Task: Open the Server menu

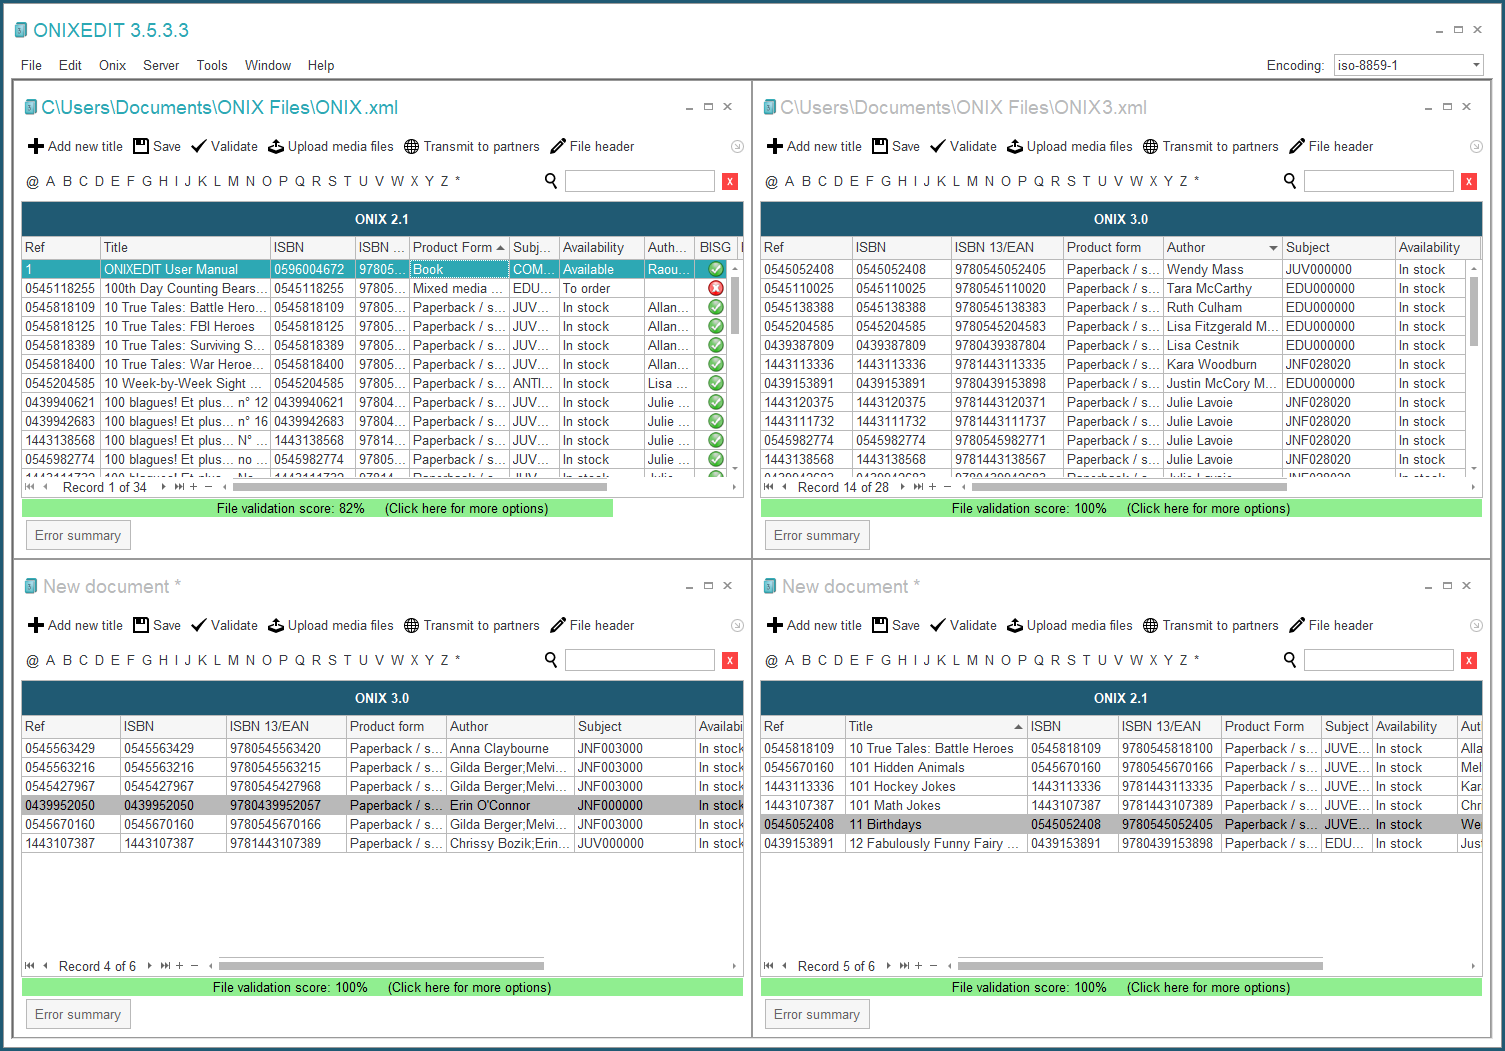Action: [161, 65]
